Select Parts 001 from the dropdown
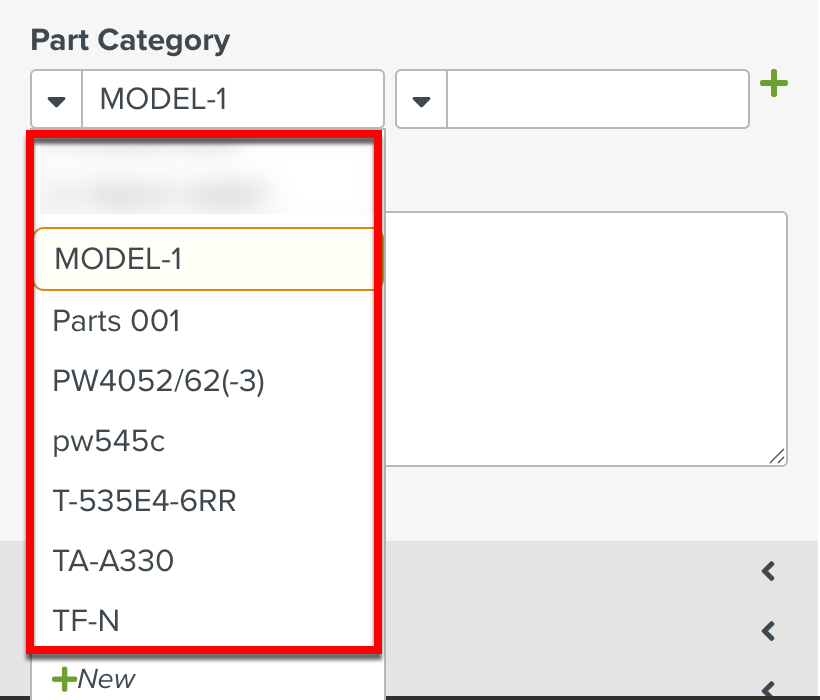This screenshot has height=700, width=820. [116, 321]
